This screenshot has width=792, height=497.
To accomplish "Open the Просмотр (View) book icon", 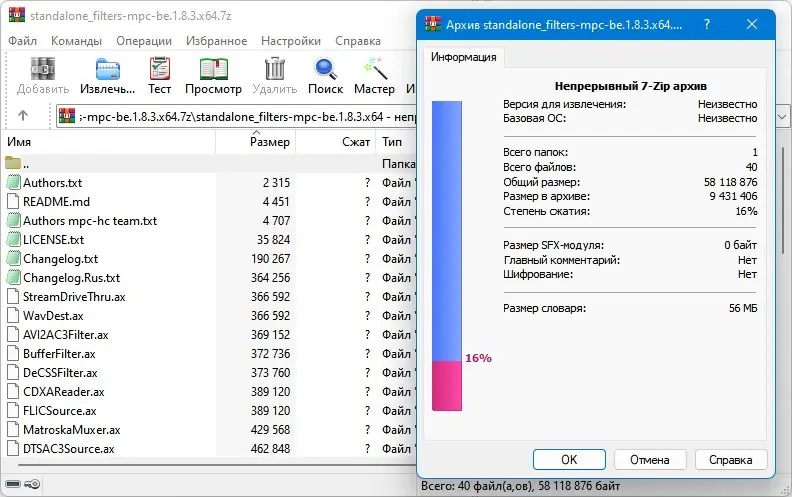I will pyautogui.click(x=213, y=69).
